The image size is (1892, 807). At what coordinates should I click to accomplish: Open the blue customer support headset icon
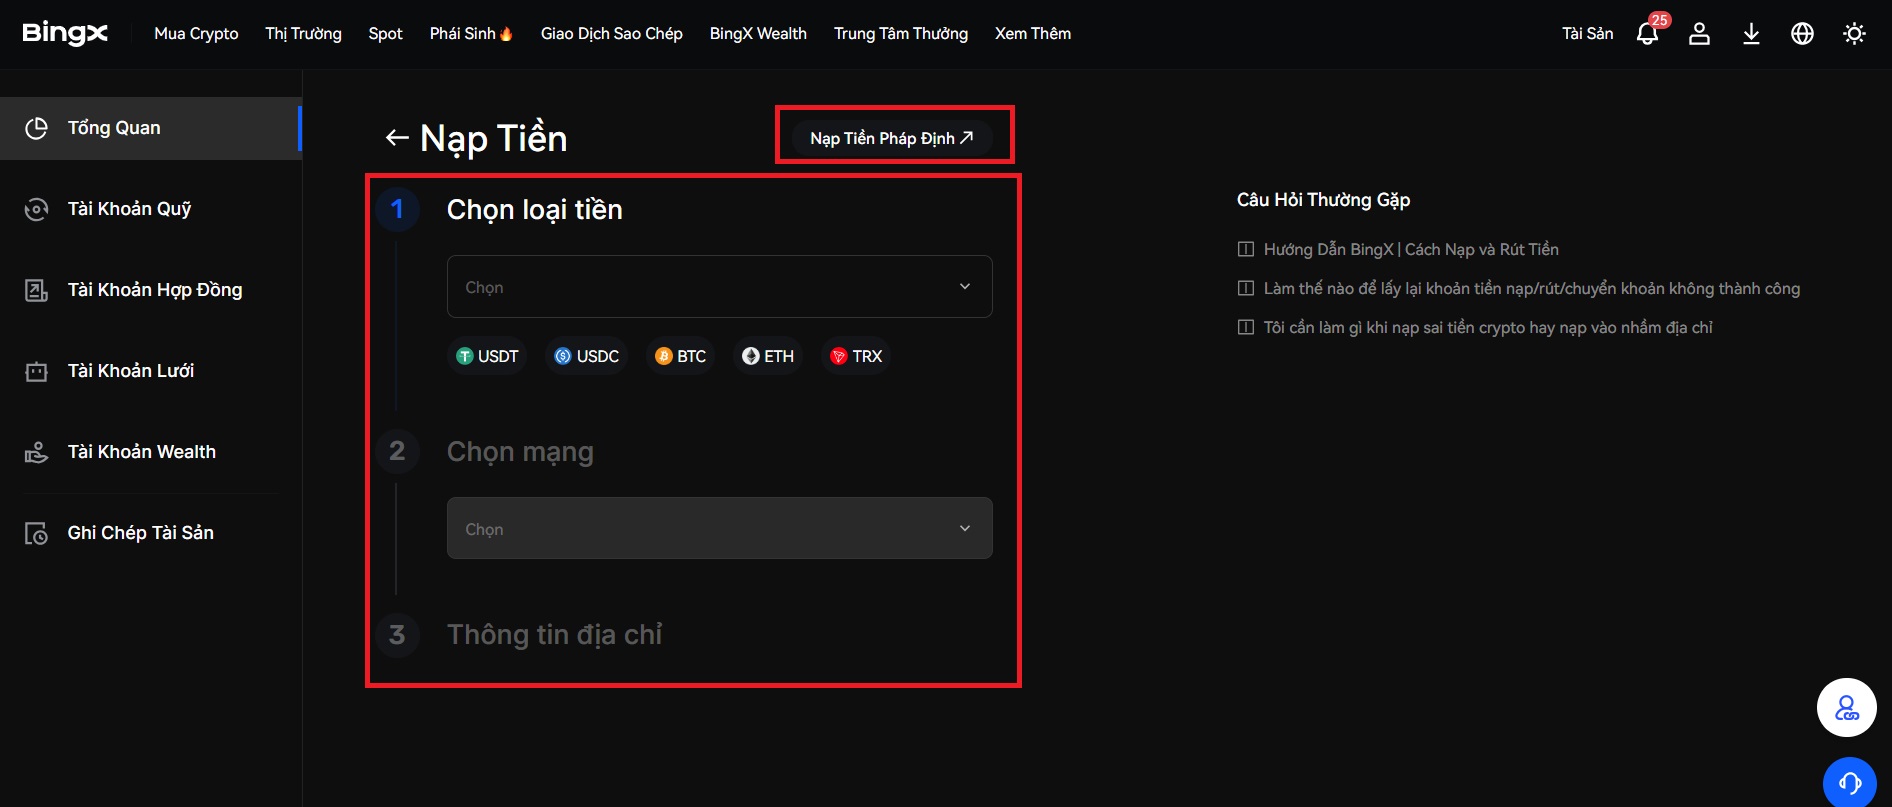click(1850, 782)
